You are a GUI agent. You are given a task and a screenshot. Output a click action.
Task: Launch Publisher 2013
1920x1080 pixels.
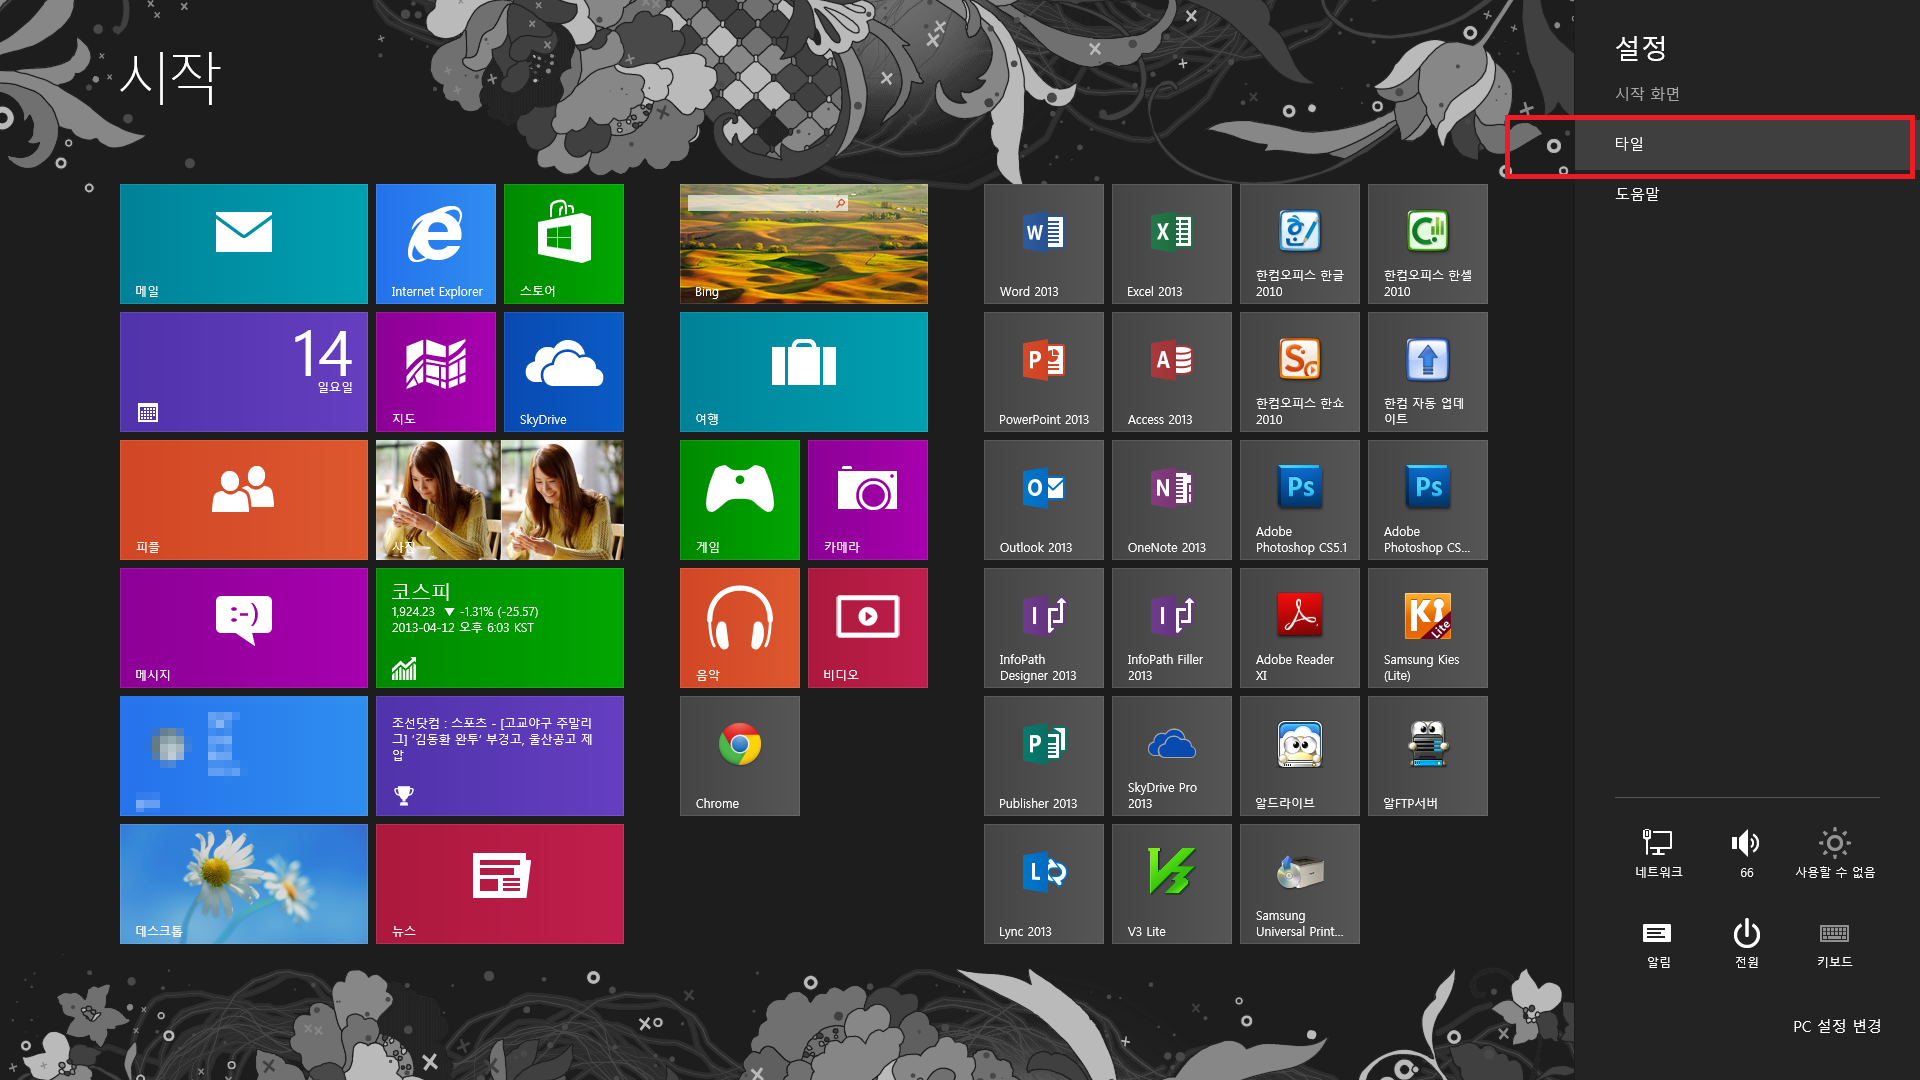click(1044, 756)
